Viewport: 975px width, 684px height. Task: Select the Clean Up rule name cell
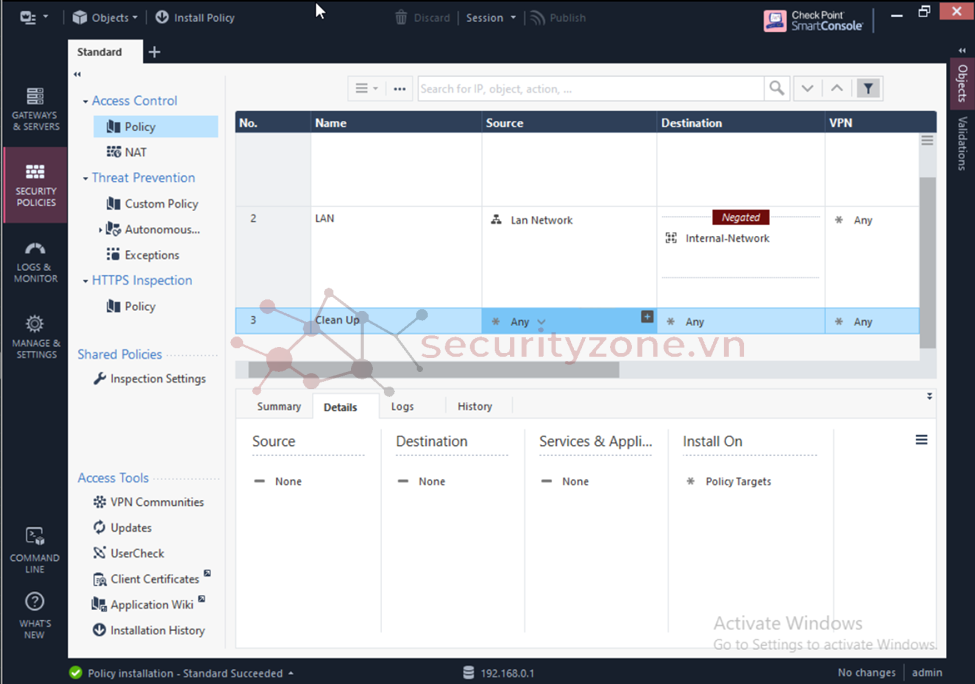coord(395,320)
